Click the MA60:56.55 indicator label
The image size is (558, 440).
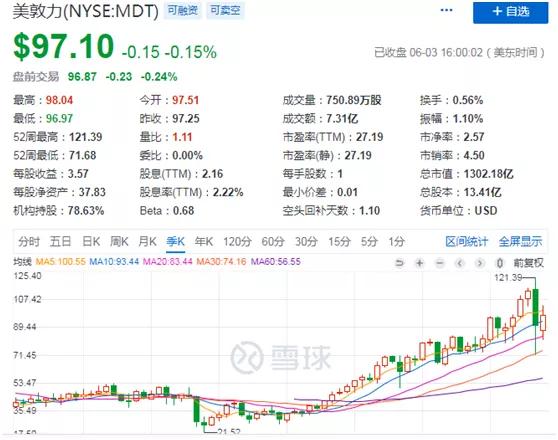275,262
